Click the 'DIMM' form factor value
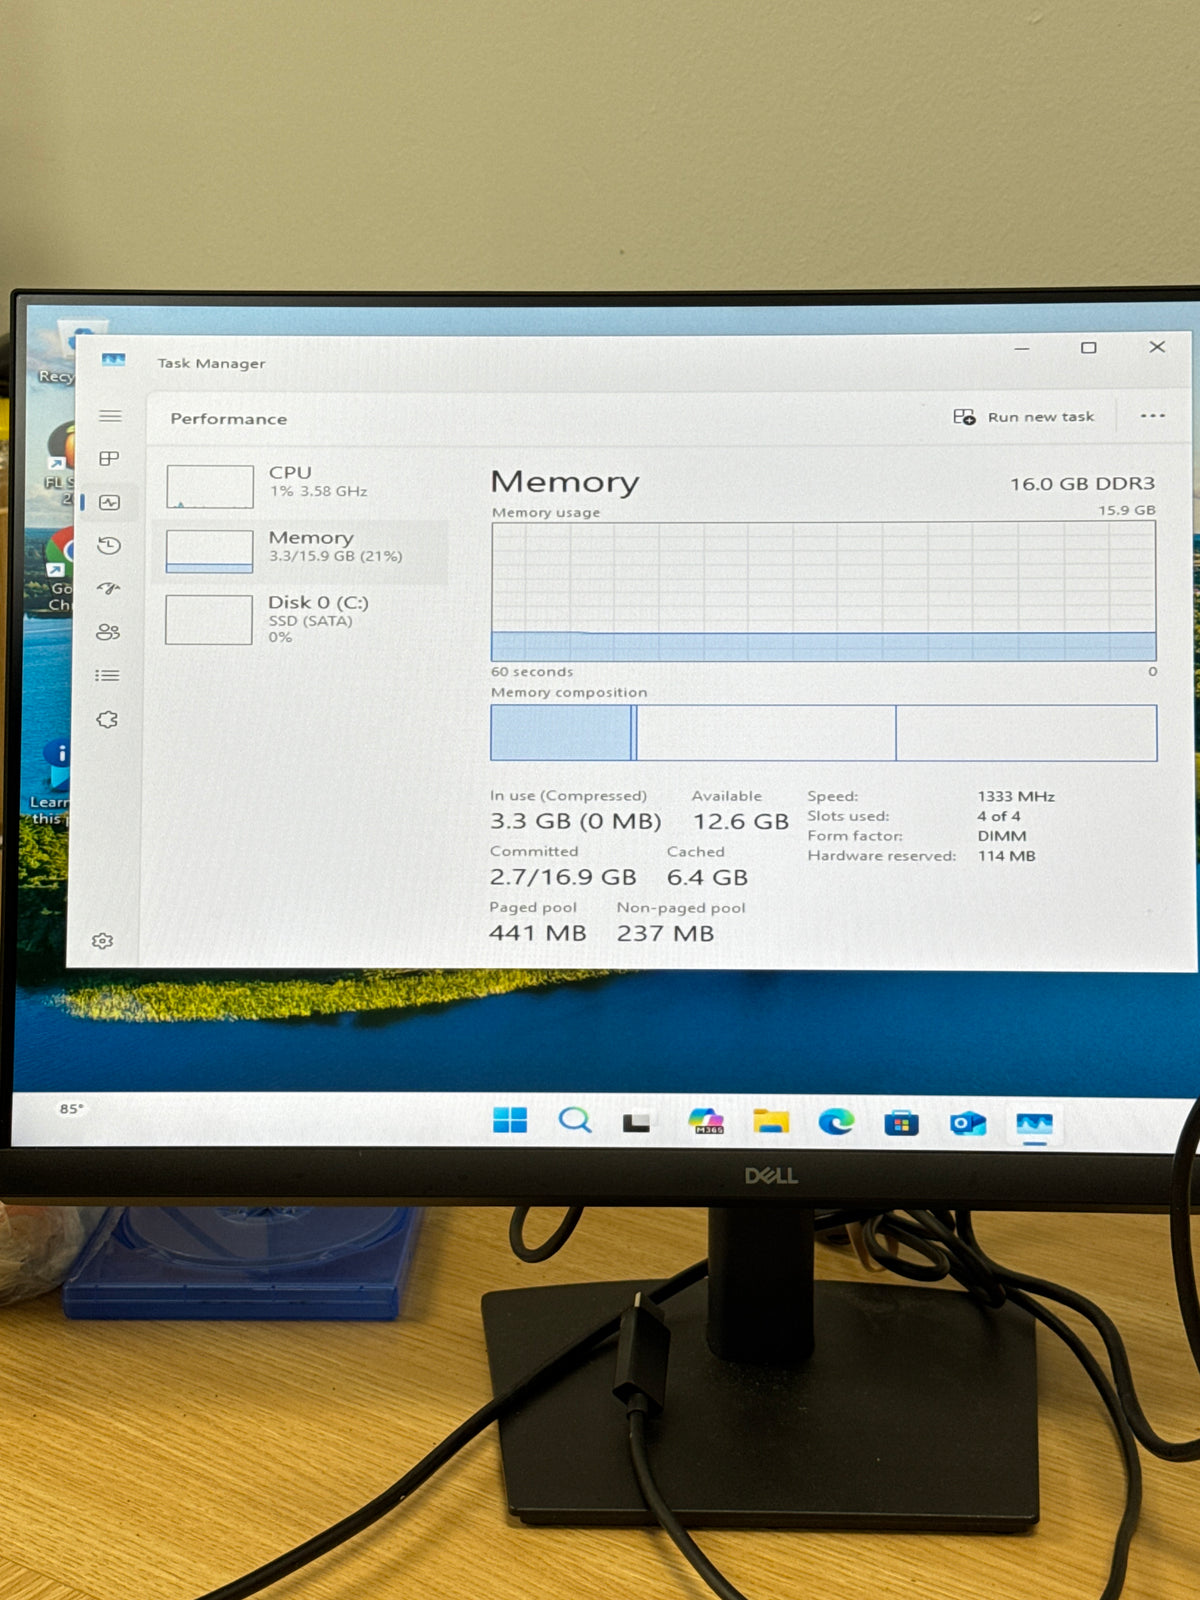This screenshot has height=1600, width=1200. point(1002,836)
